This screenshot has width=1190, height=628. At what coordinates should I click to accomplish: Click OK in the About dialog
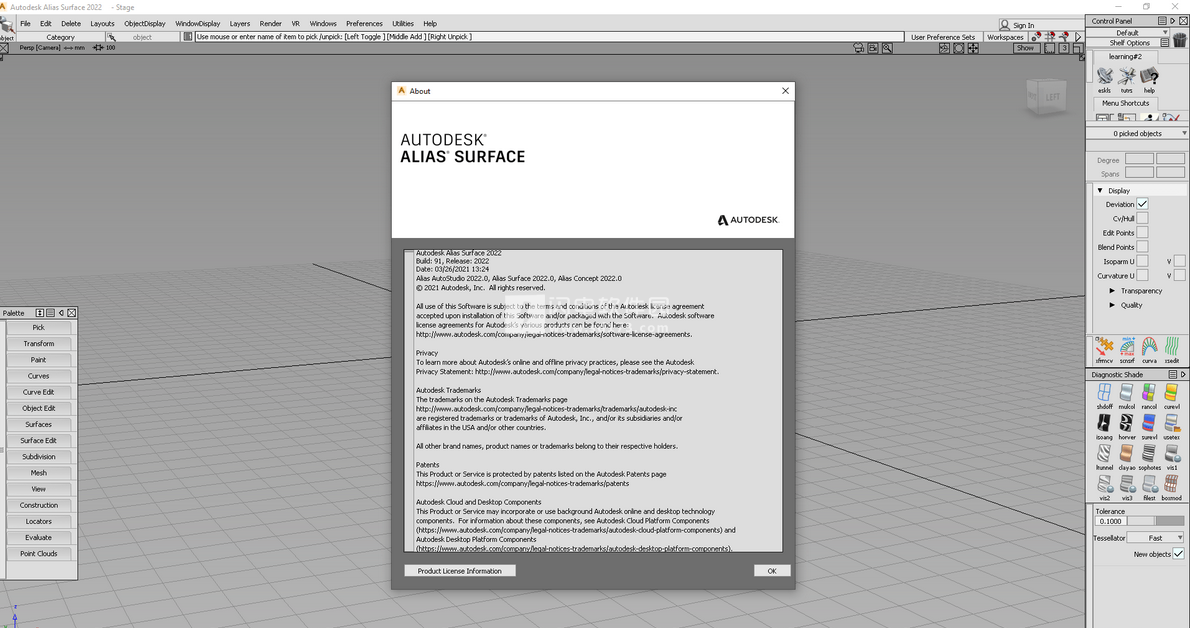(x=772, y=570)
